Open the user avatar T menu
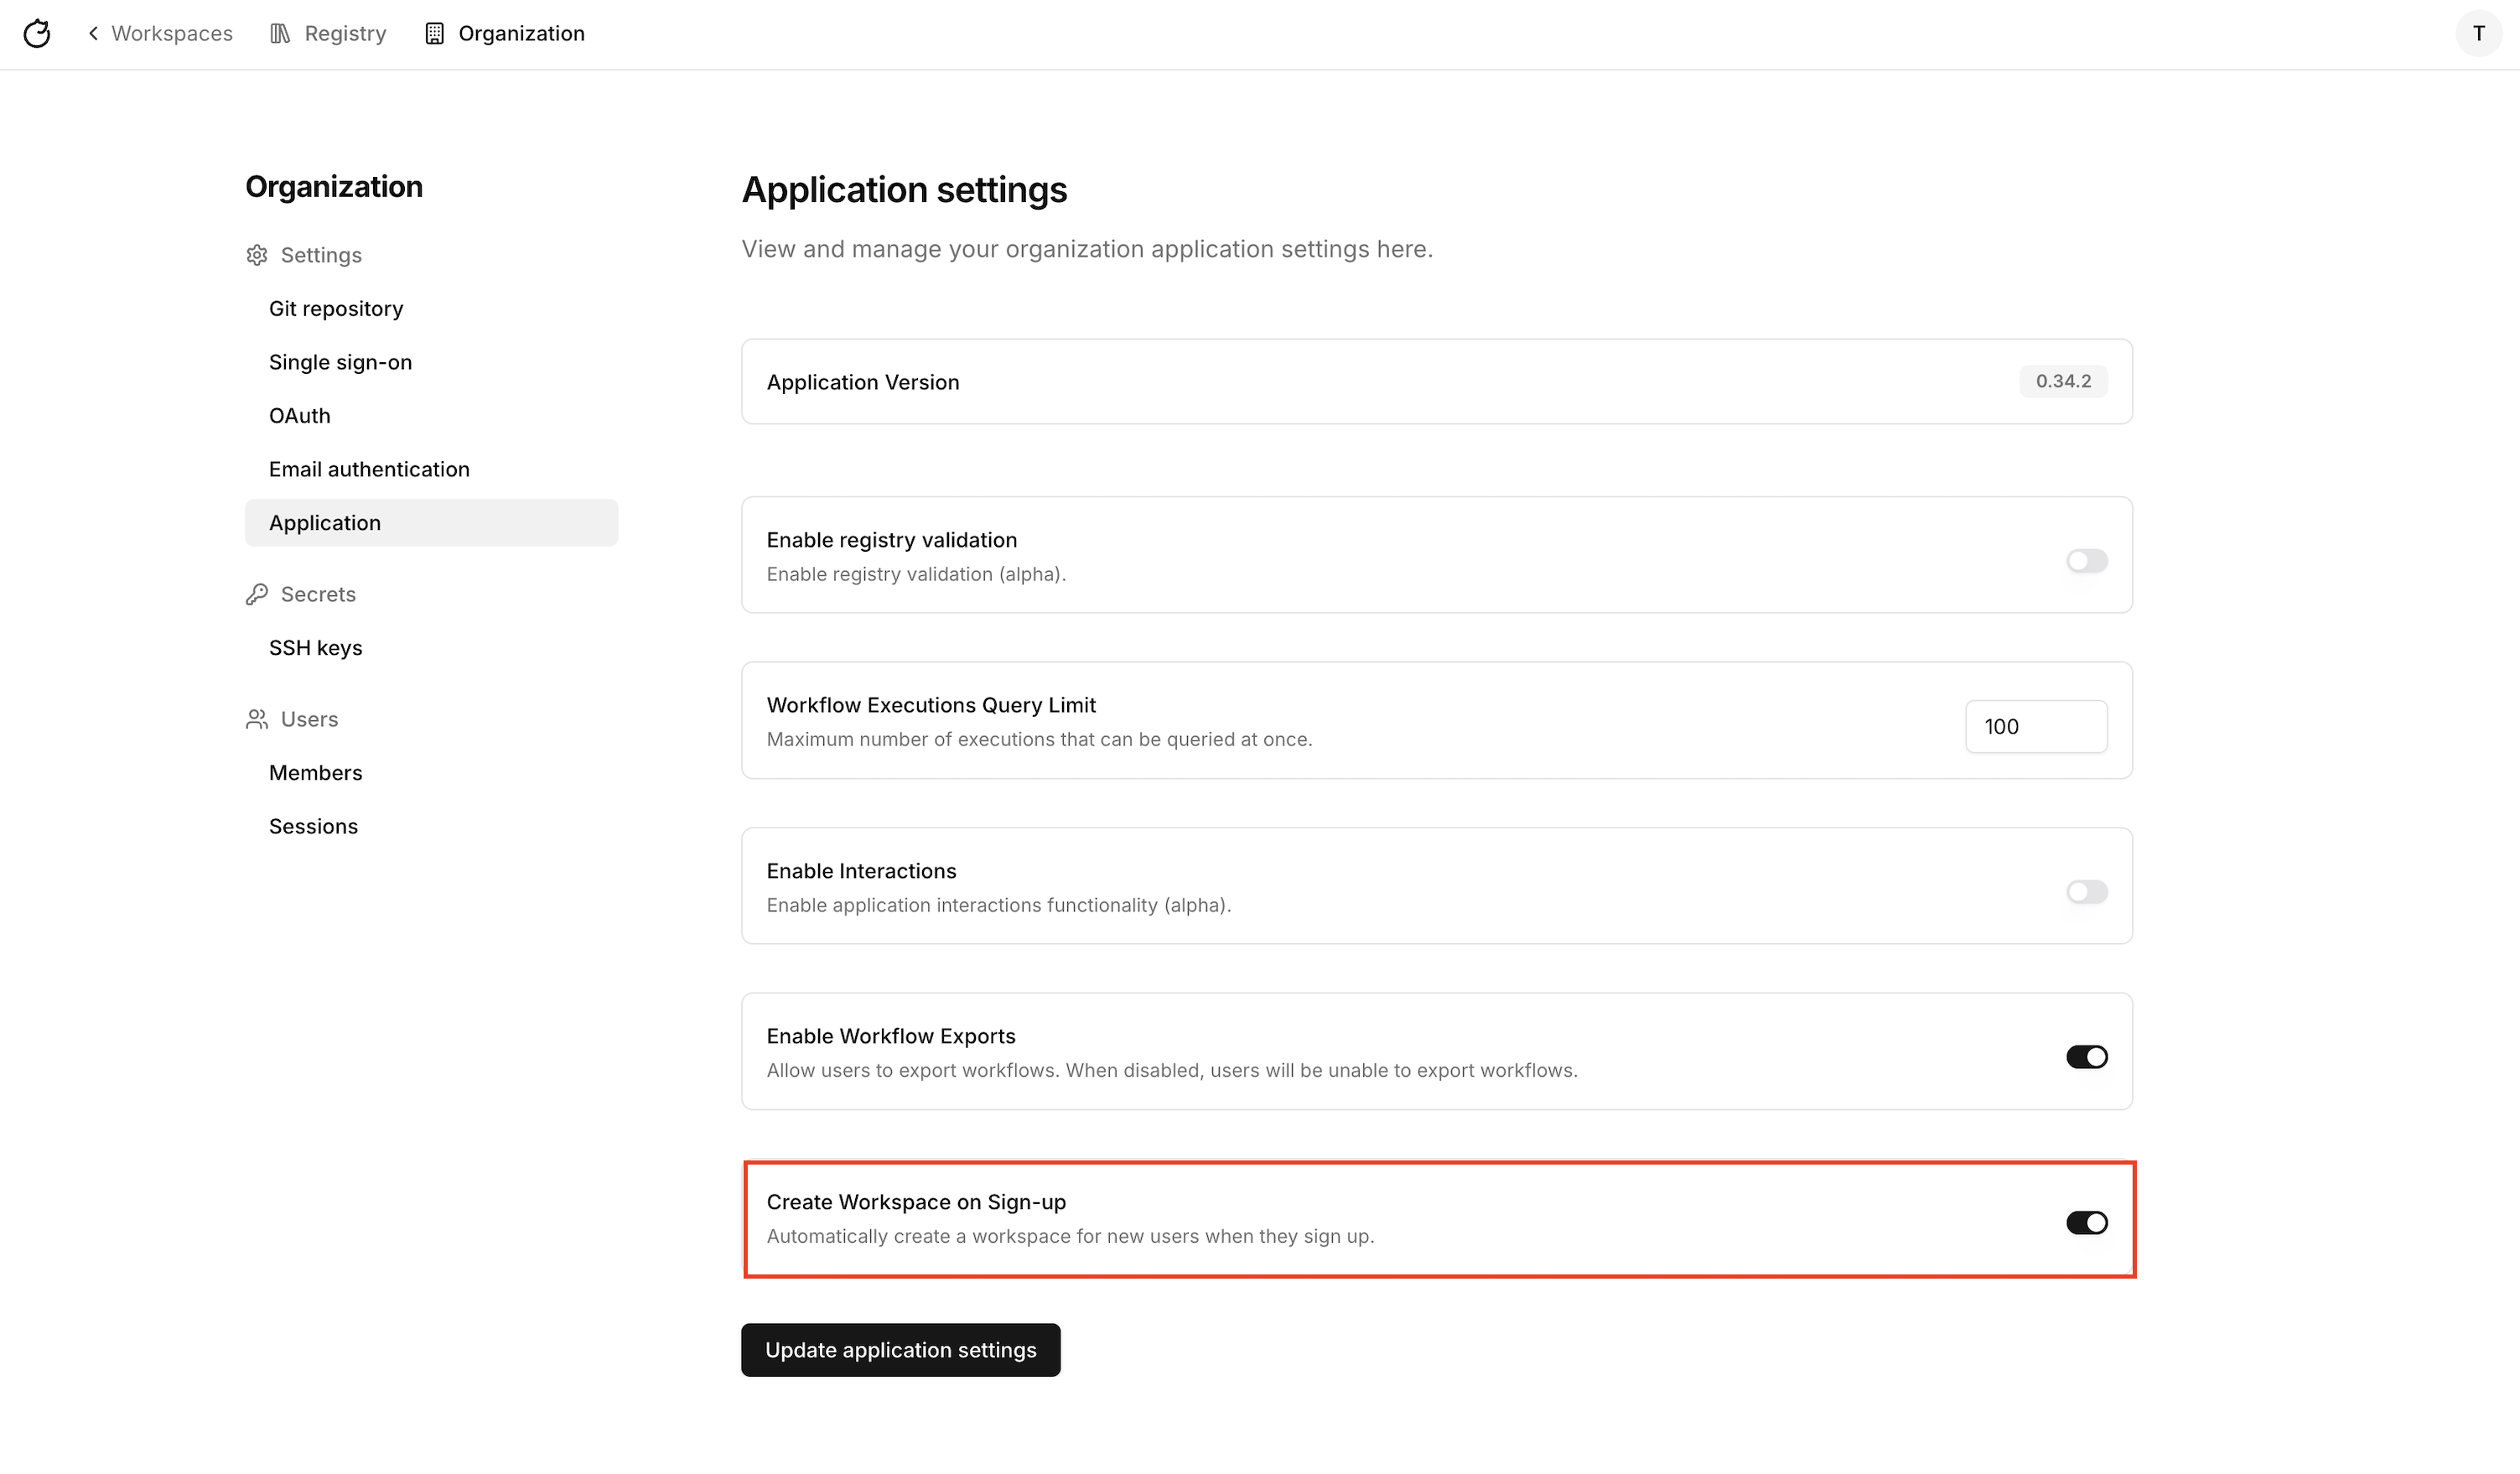 [x=2478, y=34]
